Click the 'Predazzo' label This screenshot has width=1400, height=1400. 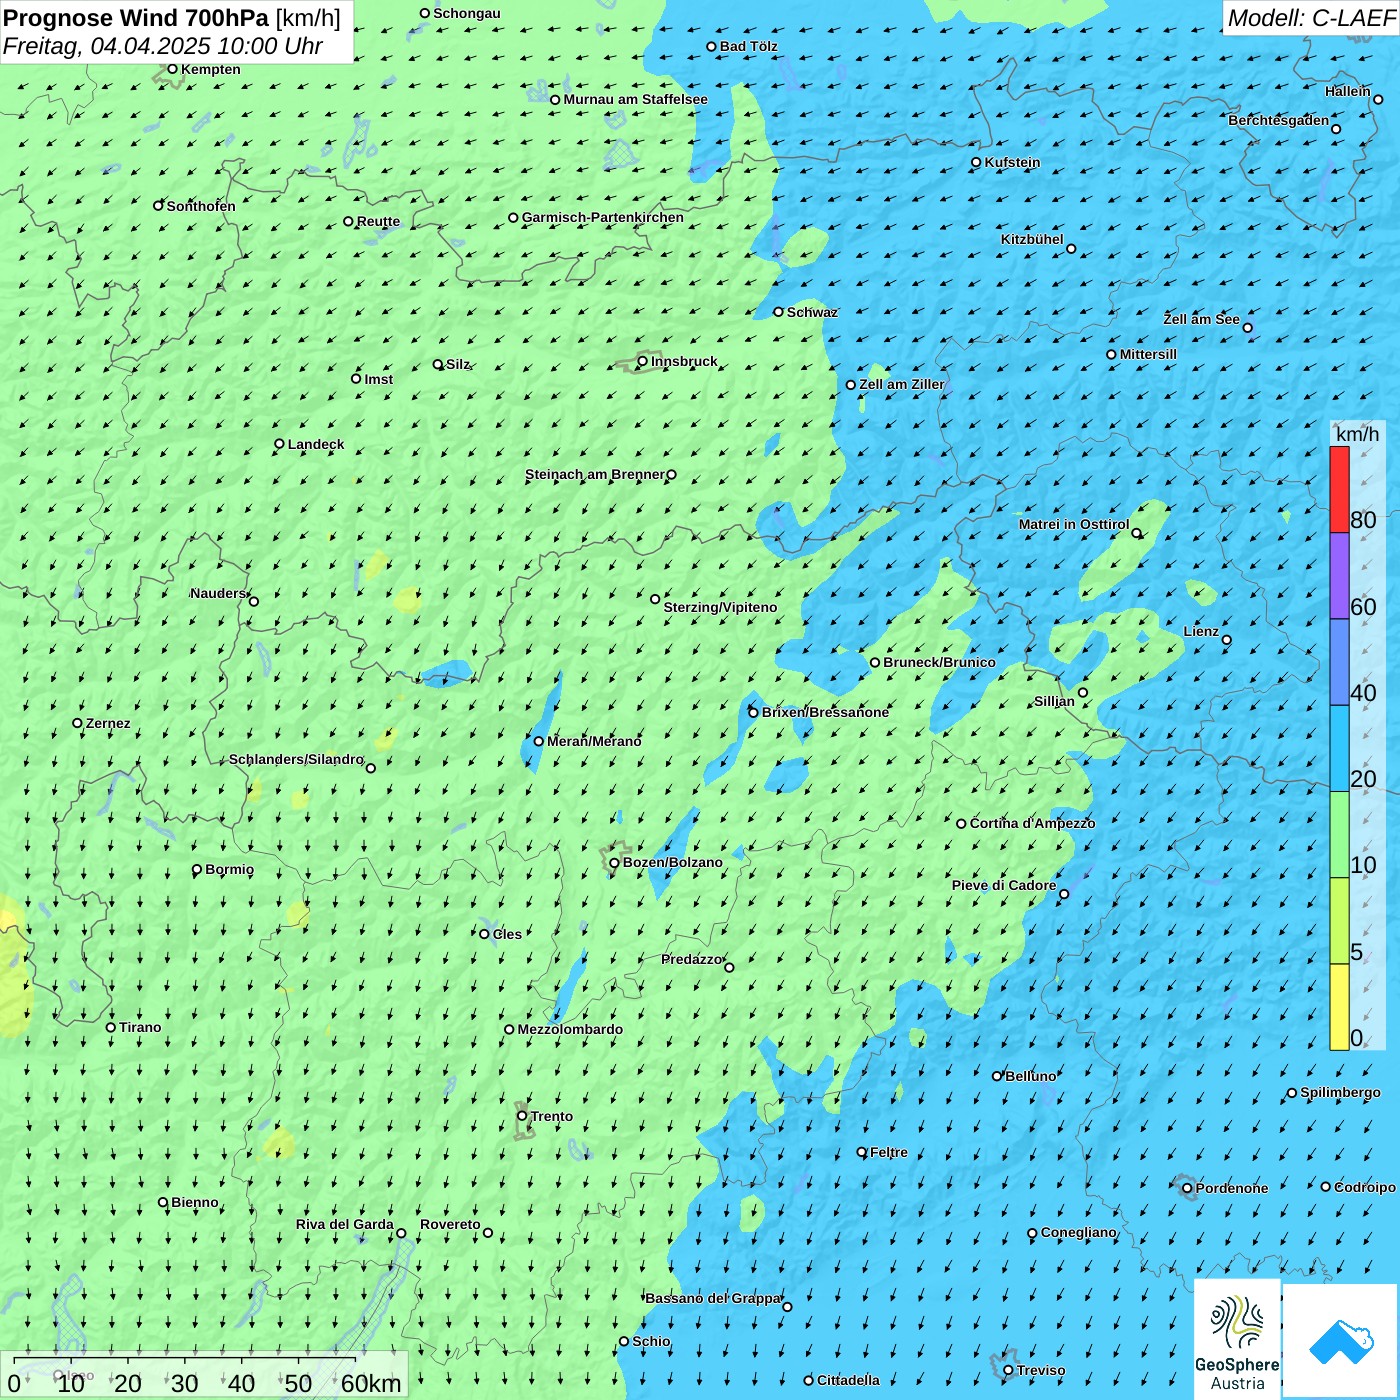click(x=692, y=959)
